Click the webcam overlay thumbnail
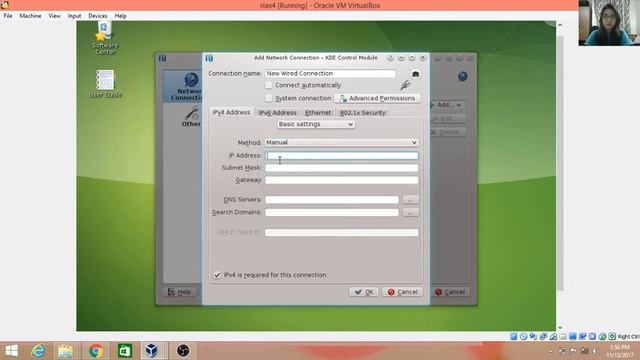This screenshot has height=360, width=640. click(x=609, y=22)
